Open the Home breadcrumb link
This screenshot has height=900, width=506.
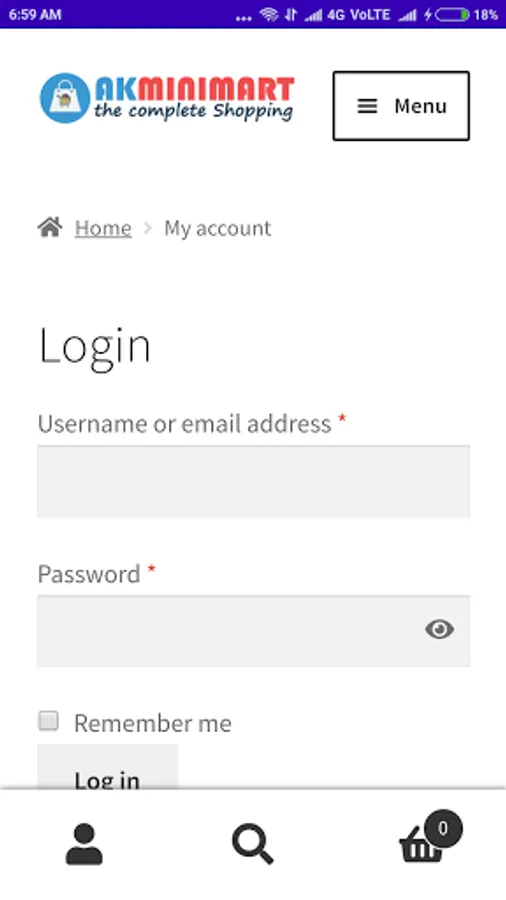click(103, 228)
